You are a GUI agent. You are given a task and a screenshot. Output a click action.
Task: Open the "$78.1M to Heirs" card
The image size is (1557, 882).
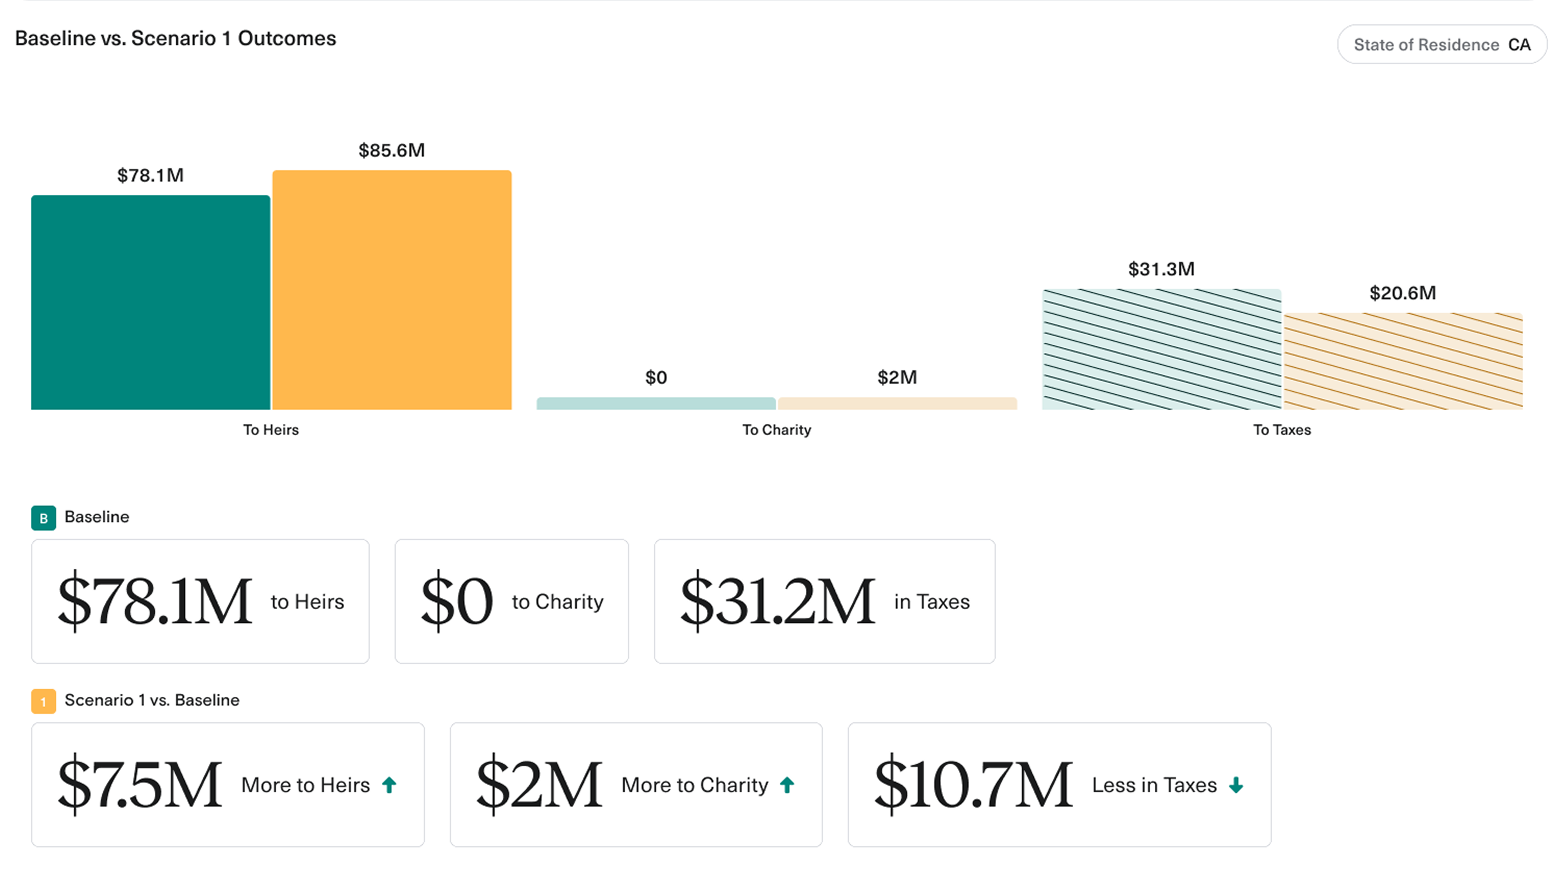coord(200,600)
